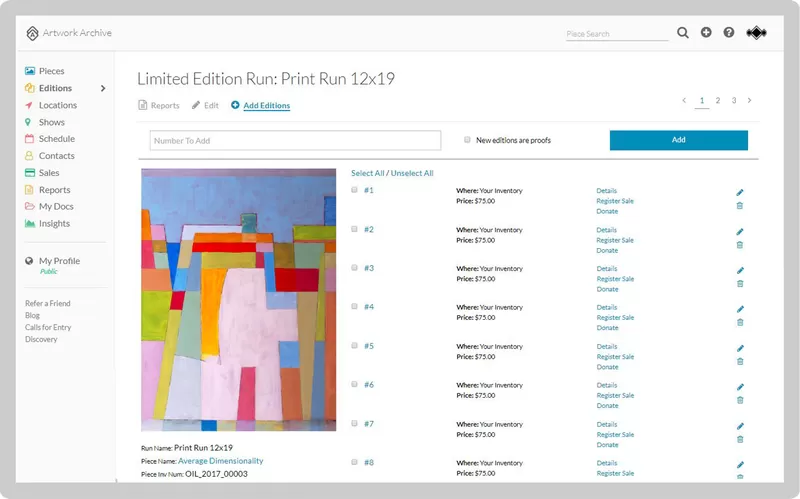Open the user account avatar icon
The image size is (800, 499).
tap(756, 33)
